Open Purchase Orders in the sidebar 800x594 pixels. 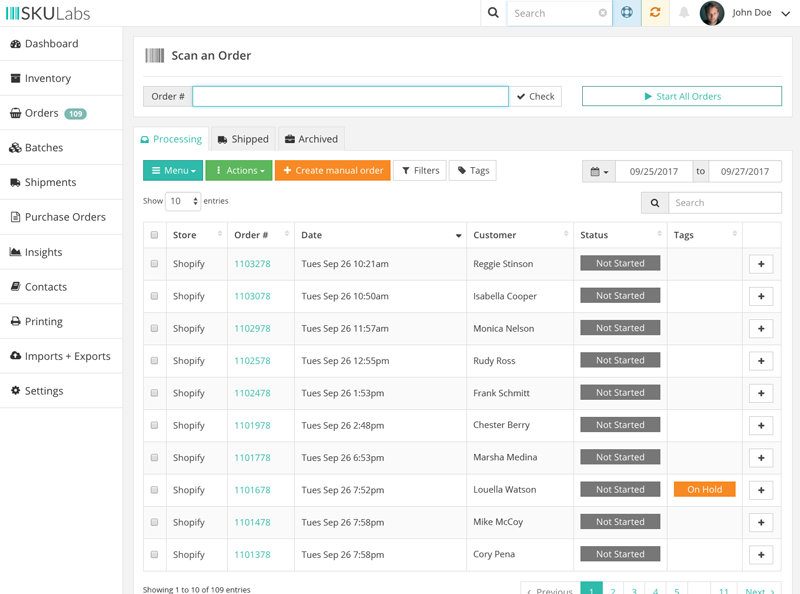coord(61,217)
